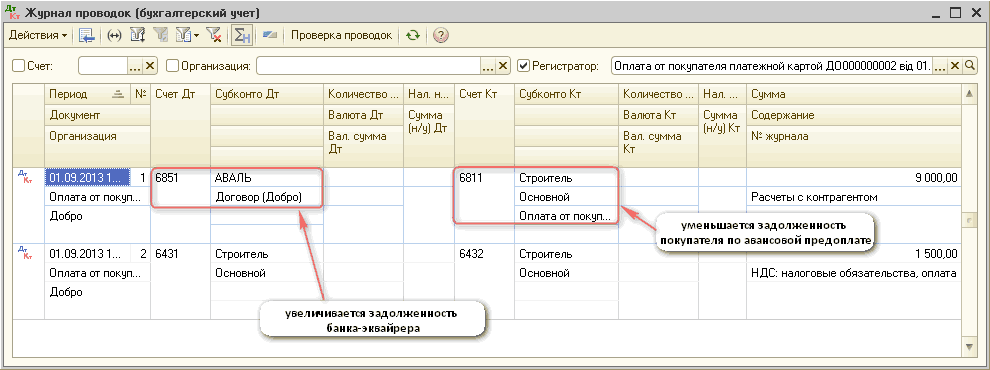
Task: Clear the Регистратор field with X button
Action: pyautogui.click(x=955, y=66)
